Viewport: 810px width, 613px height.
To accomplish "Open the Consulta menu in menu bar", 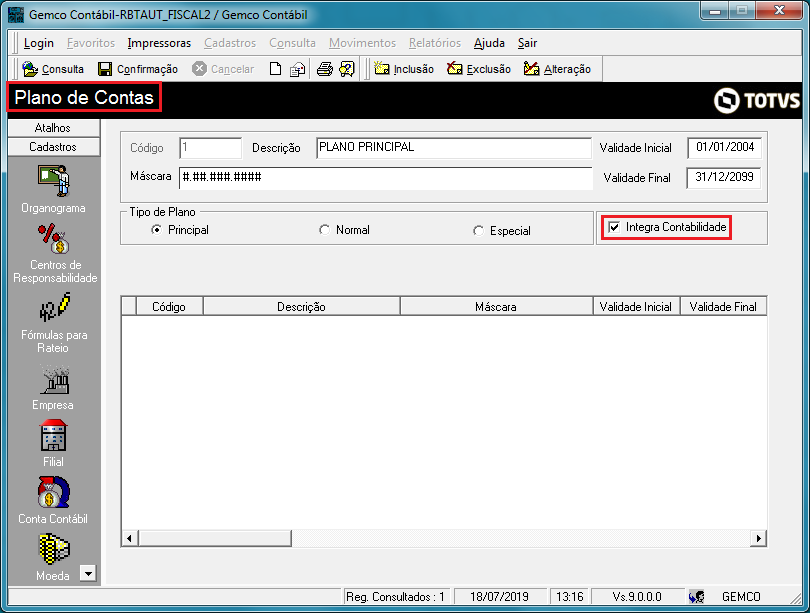I will point(292,43).
